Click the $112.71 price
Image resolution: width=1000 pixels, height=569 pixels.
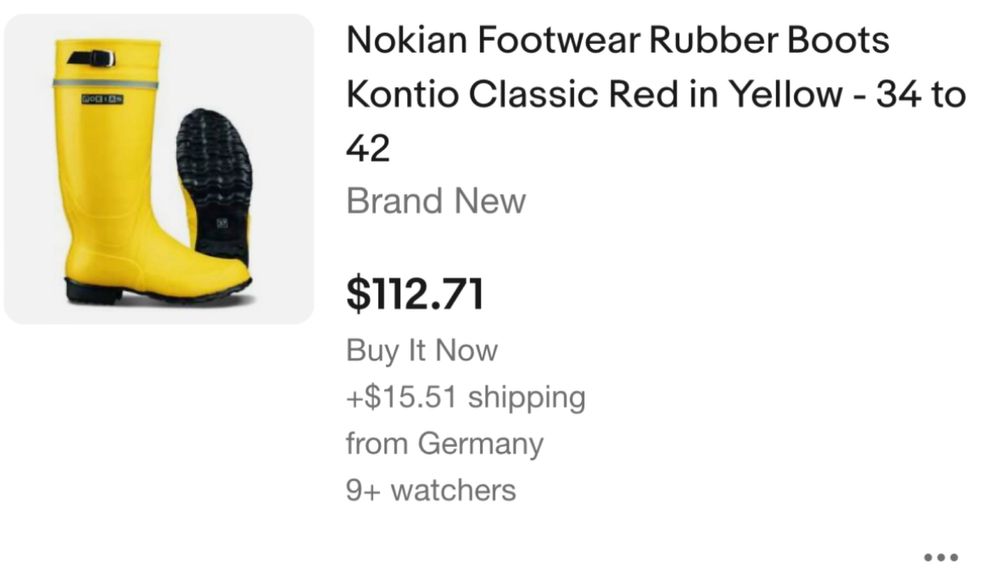pyautogui.click(x=415, y=293)
